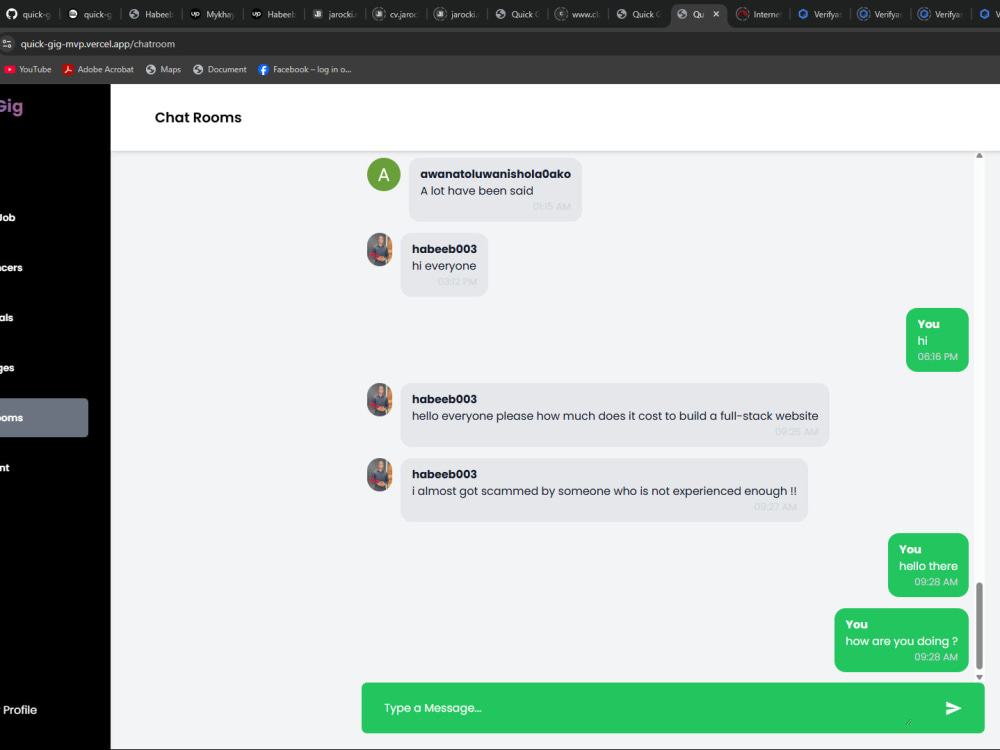Click habeeb003 name above the scammed message
Screen dimensions: 1000x750
coord(444,474)
